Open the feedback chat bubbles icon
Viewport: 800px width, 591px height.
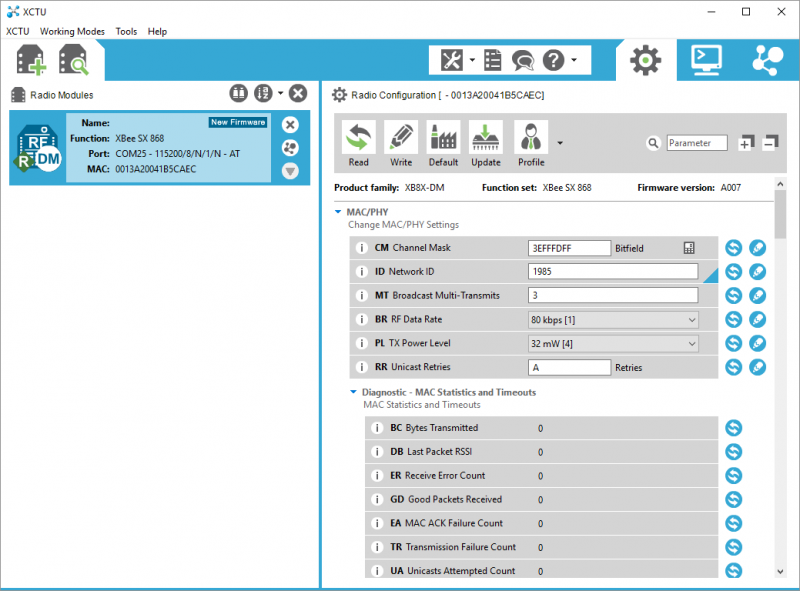tap(523, 60)
